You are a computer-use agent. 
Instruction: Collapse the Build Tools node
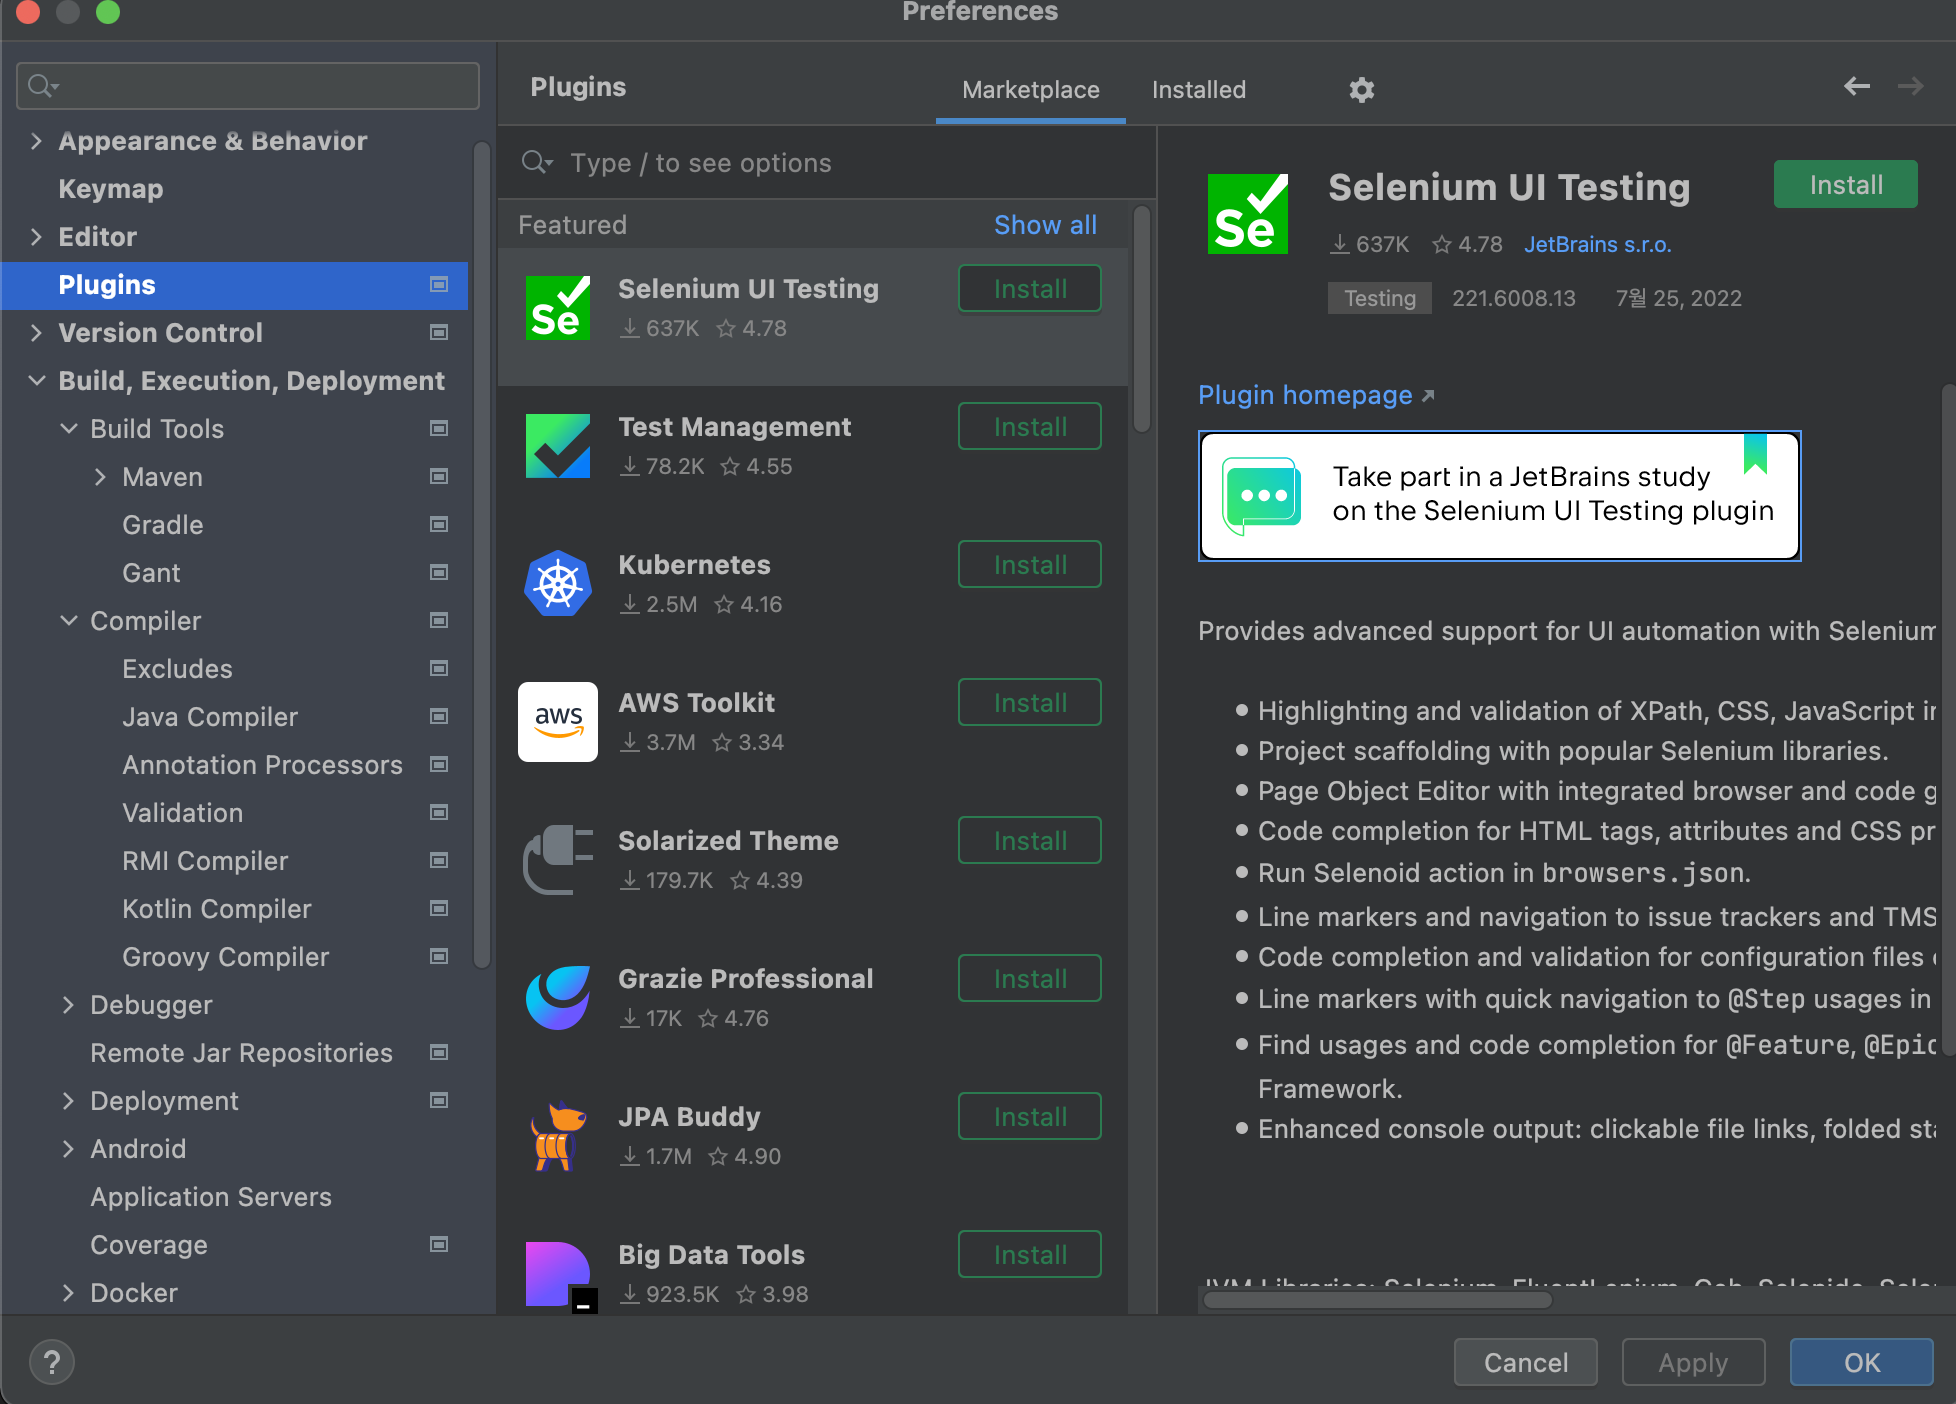68,429
